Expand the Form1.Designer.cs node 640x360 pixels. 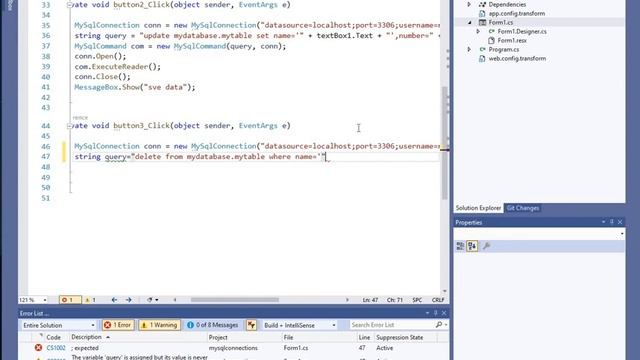(478, 31)
